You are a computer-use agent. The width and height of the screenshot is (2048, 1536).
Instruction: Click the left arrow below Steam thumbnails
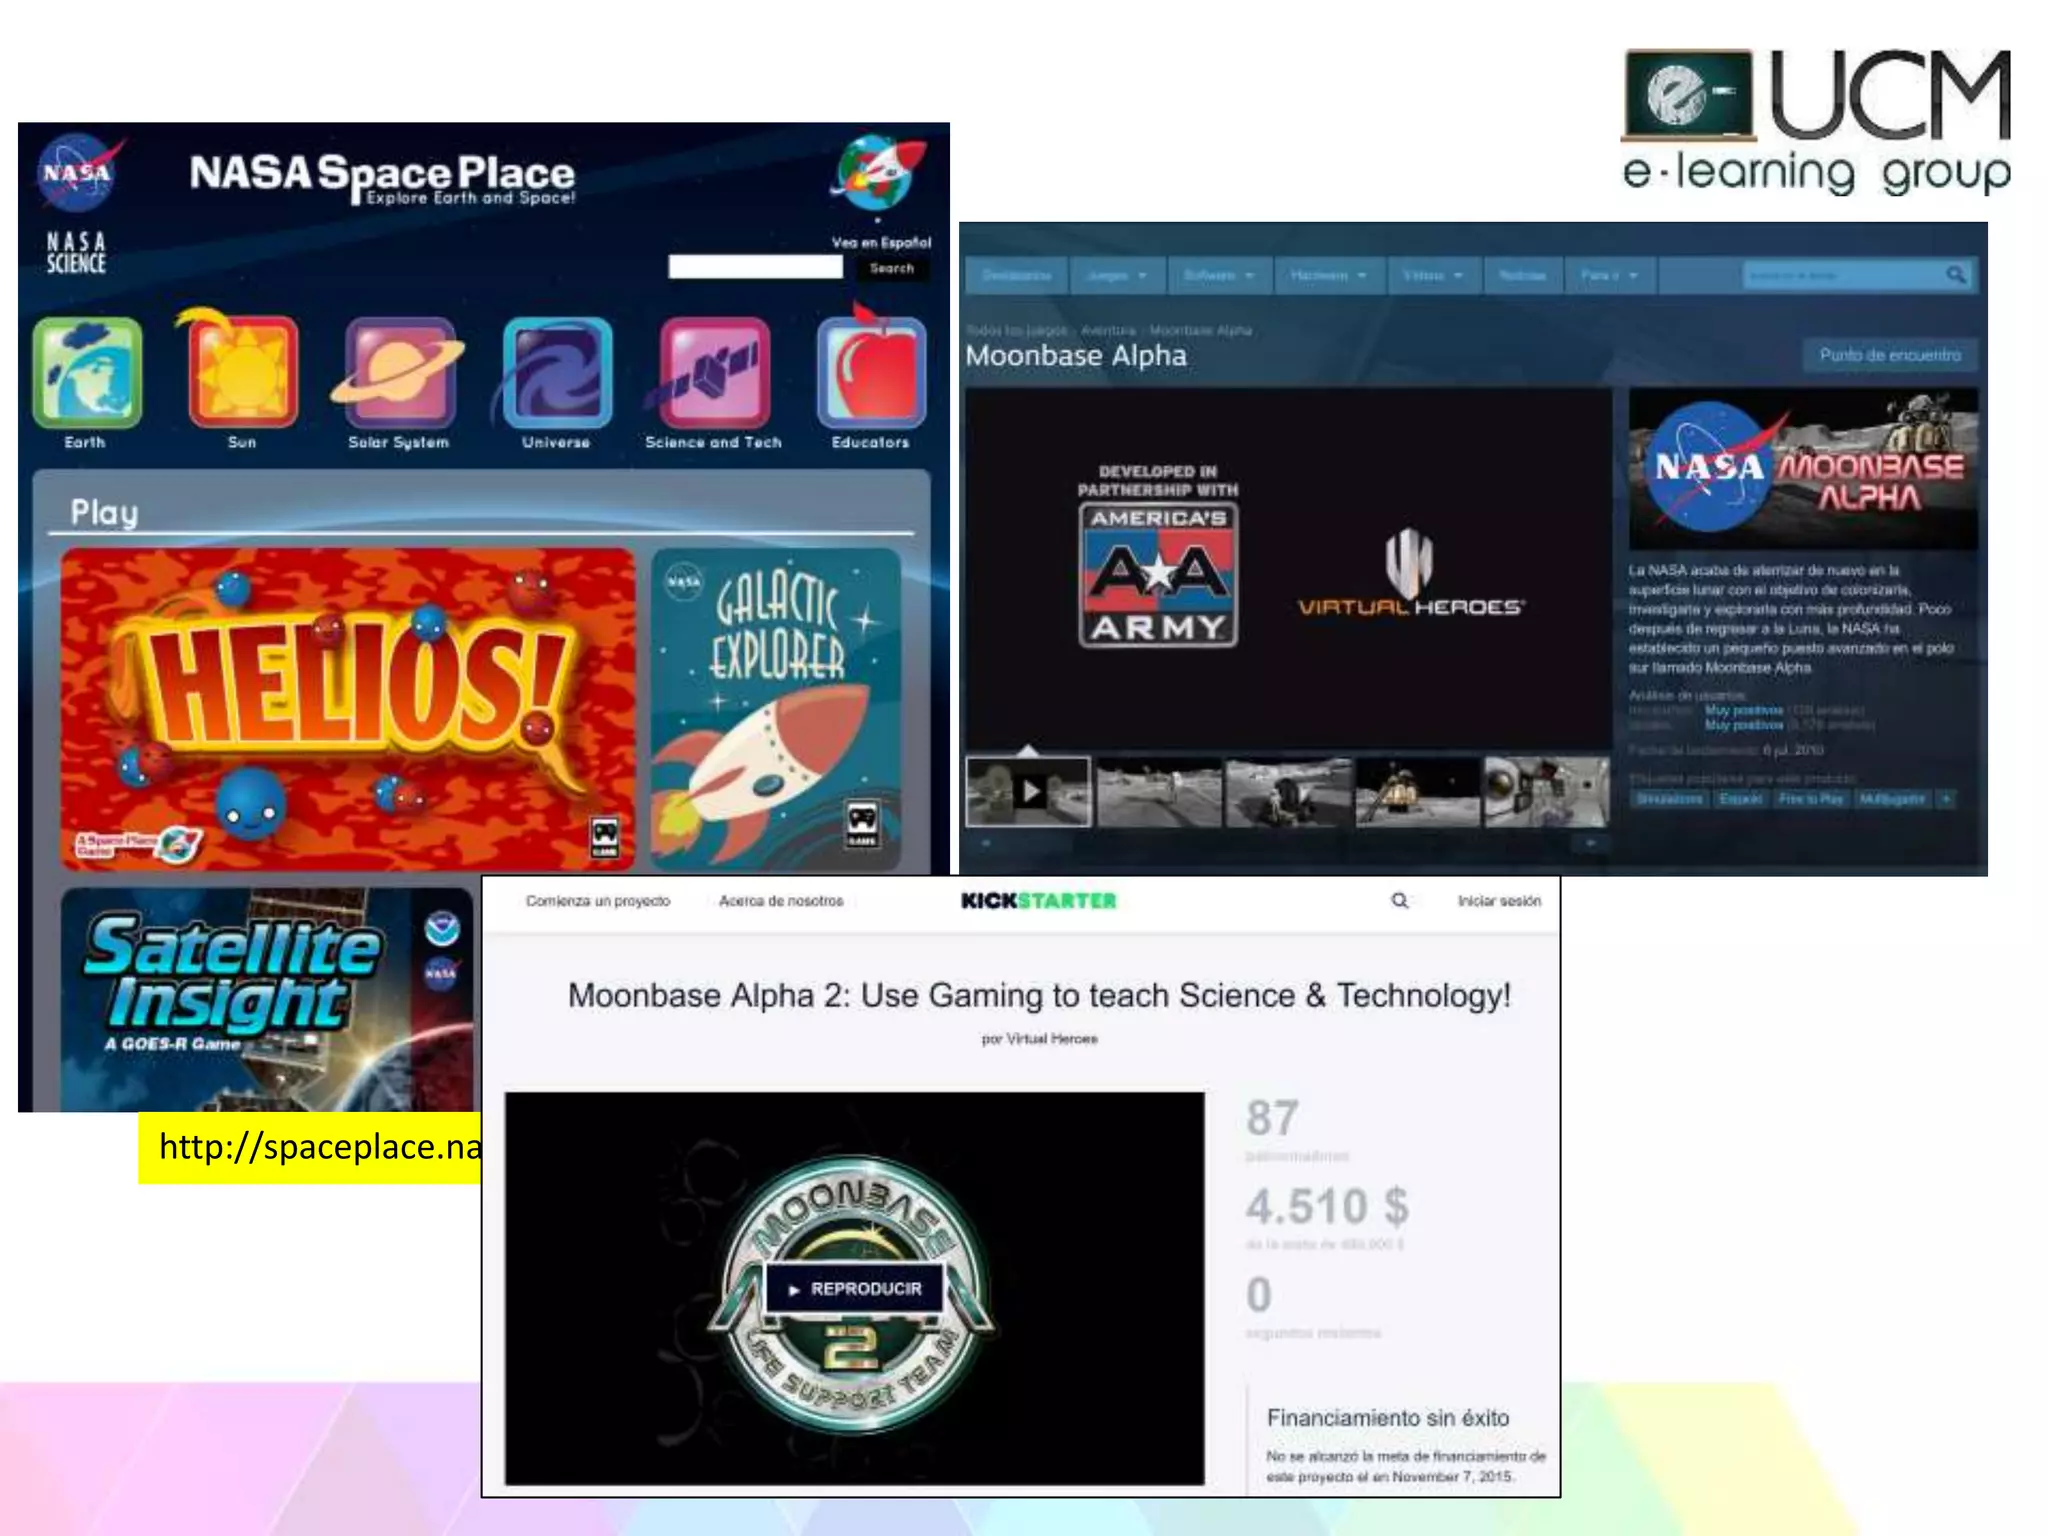tap(985, 843)
